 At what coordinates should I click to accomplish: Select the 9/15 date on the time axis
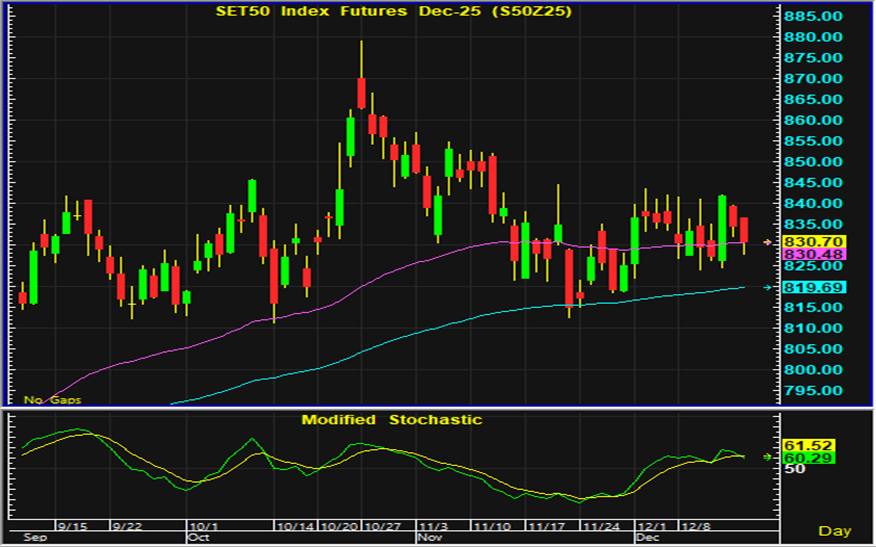(x=70, y=524)
